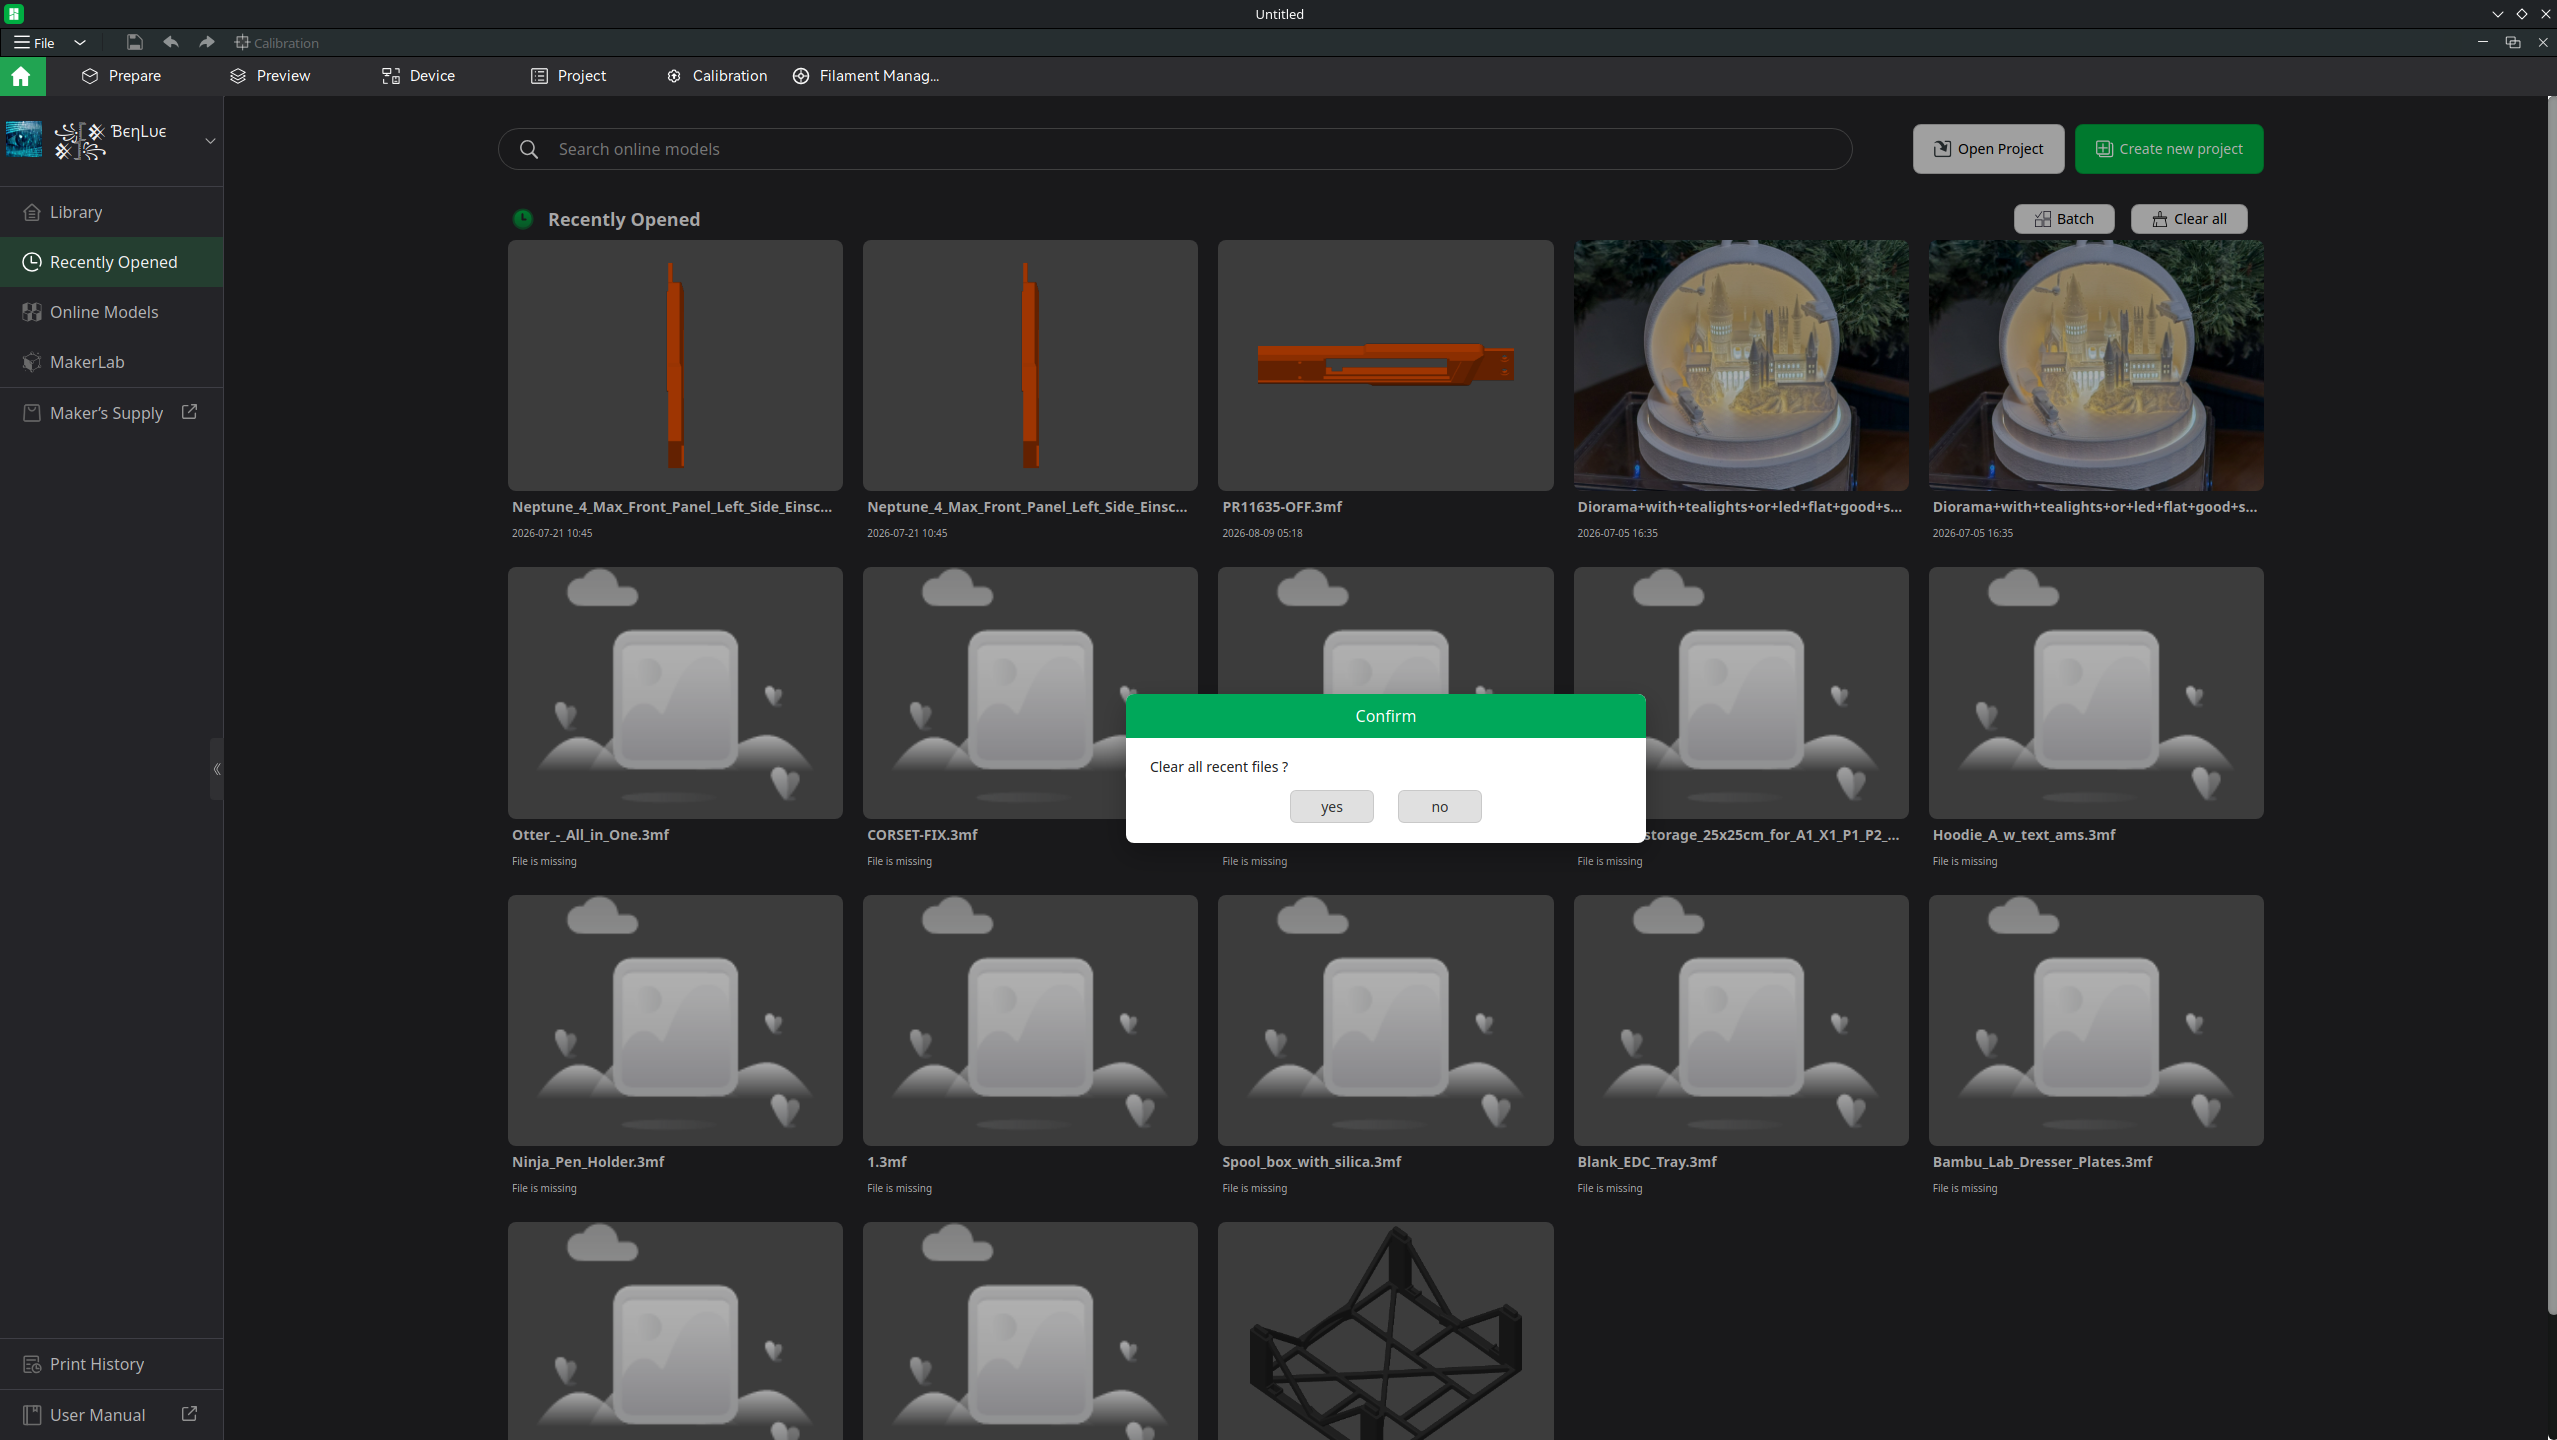The image size is (2557, 1440).
Task: Click the BenLue user avatar
Action: pos(24,140)
